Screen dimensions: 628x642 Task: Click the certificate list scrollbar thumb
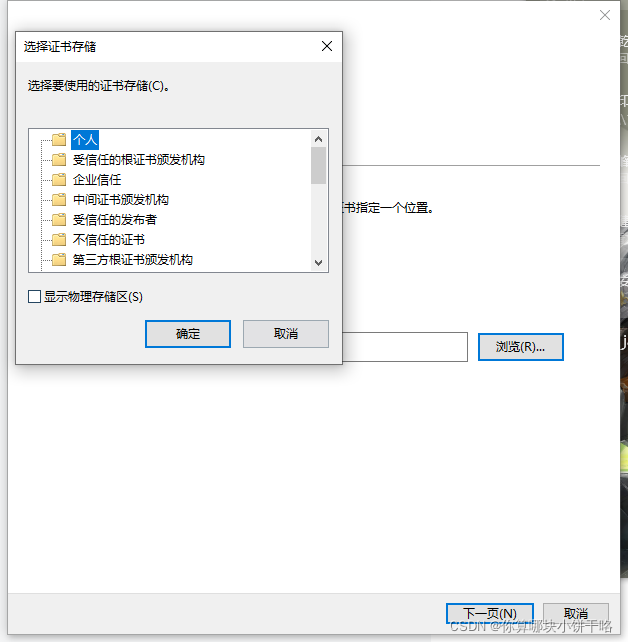[319, 165]
